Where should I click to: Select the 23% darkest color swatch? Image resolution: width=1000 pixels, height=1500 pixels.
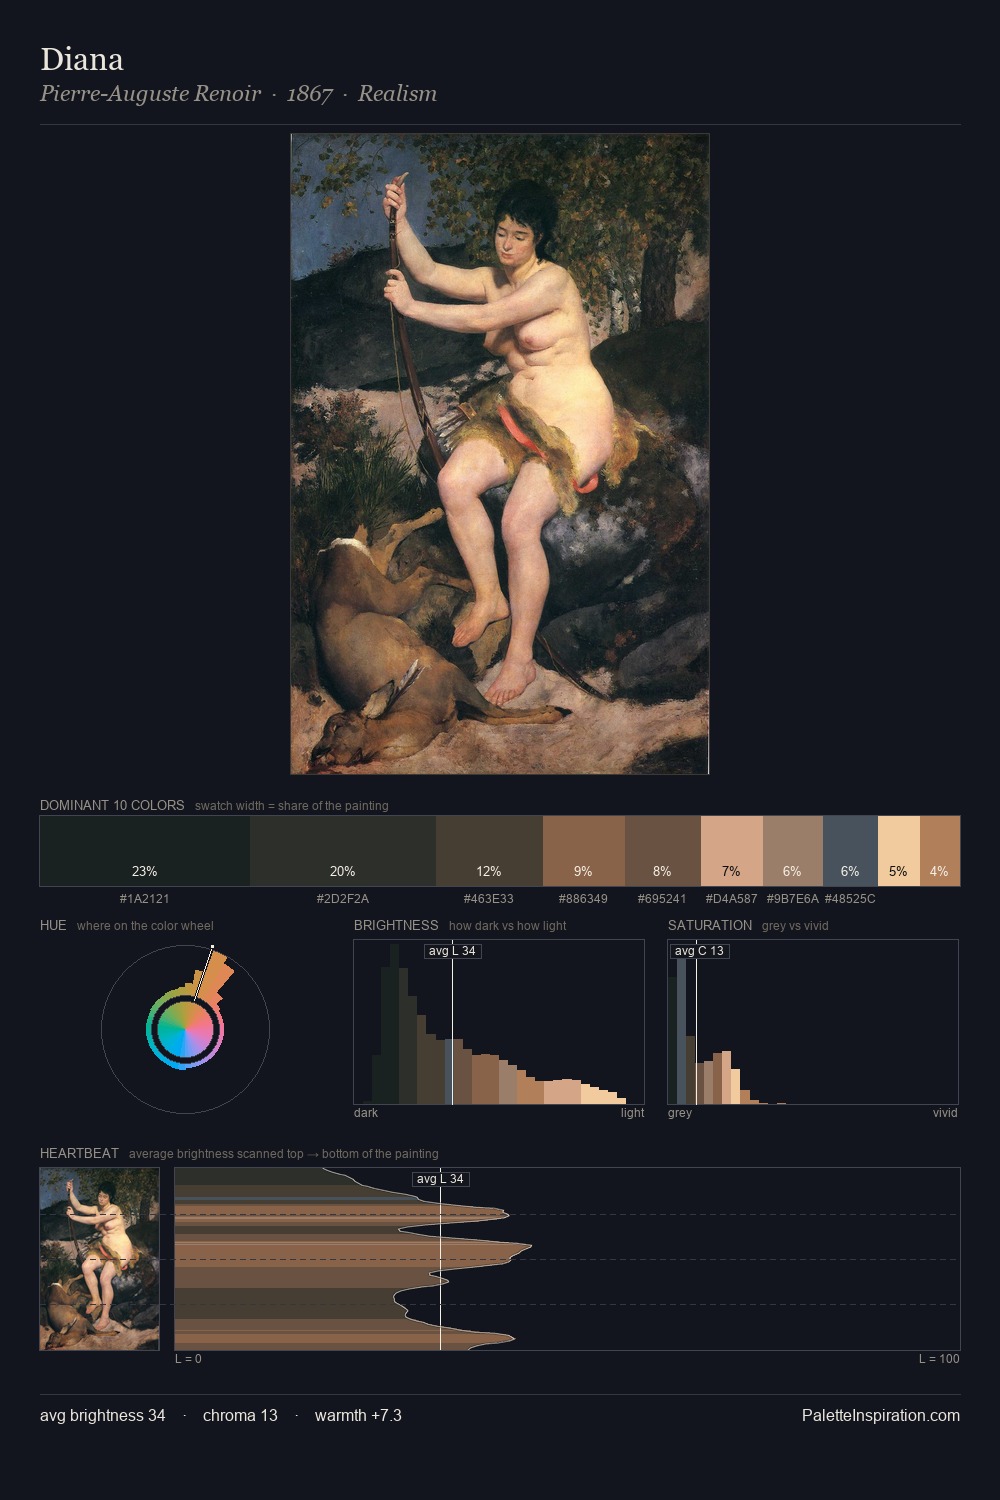tap(145, 851)
